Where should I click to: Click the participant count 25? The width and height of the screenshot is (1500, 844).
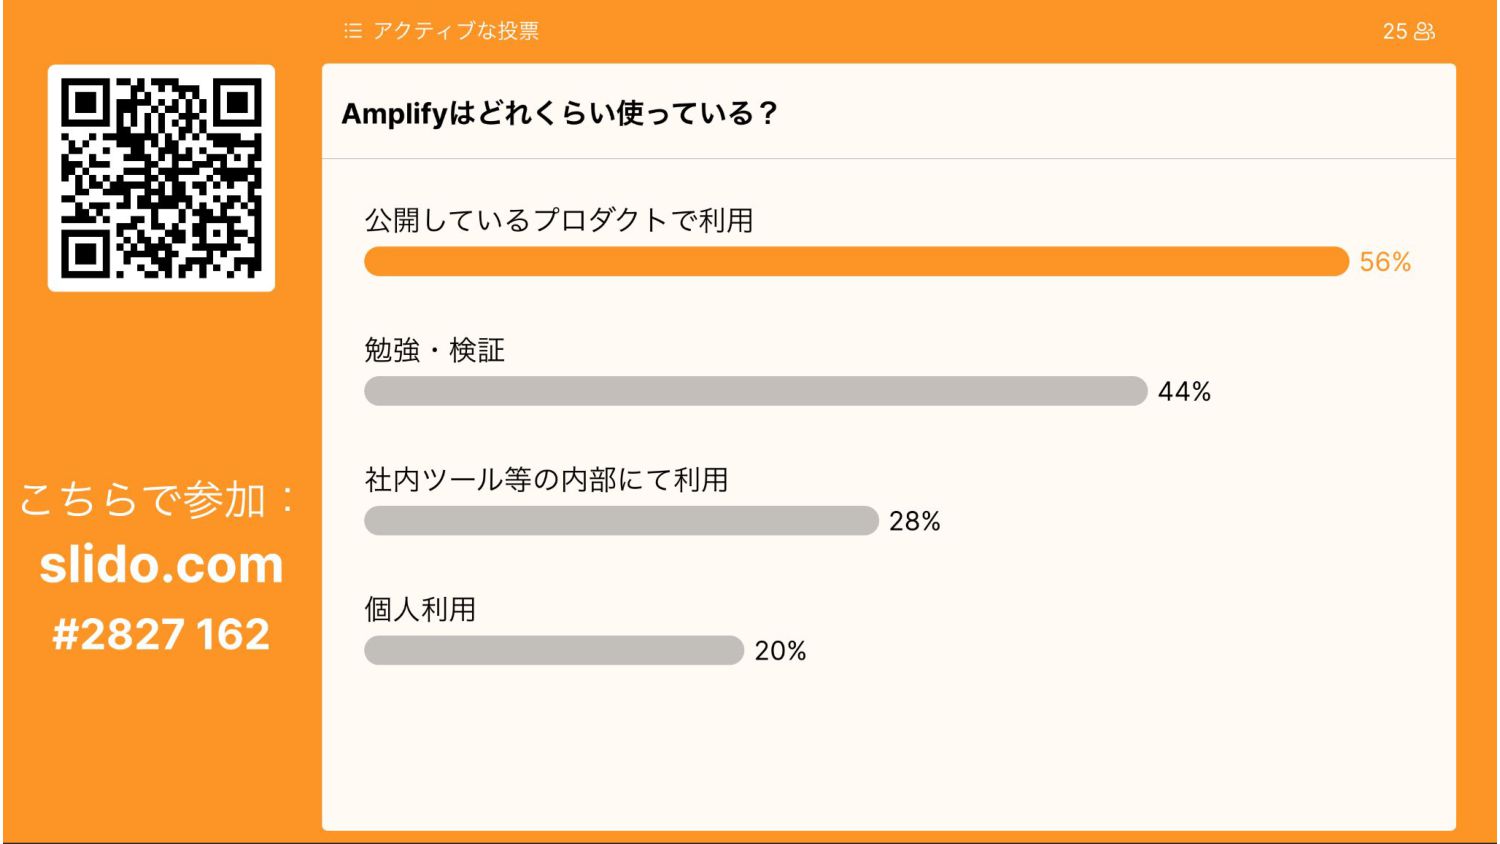click(1395, 31)
